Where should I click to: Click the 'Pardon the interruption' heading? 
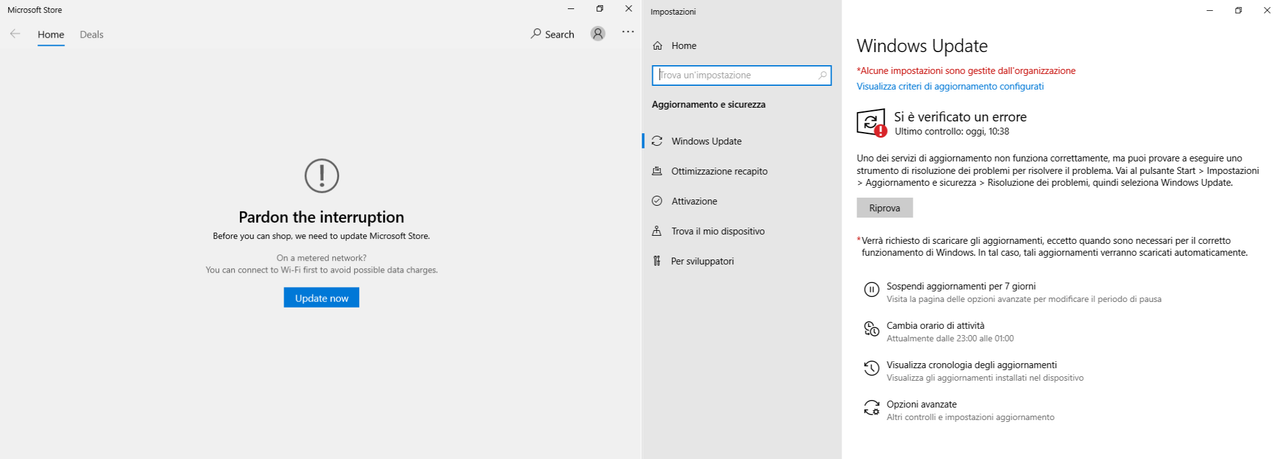tap(321, 217)
